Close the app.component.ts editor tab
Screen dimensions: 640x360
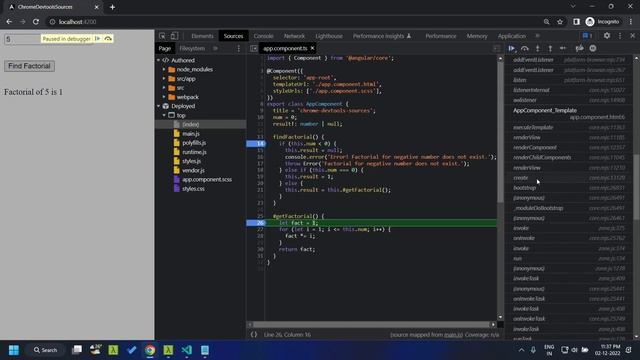(313, 48)
